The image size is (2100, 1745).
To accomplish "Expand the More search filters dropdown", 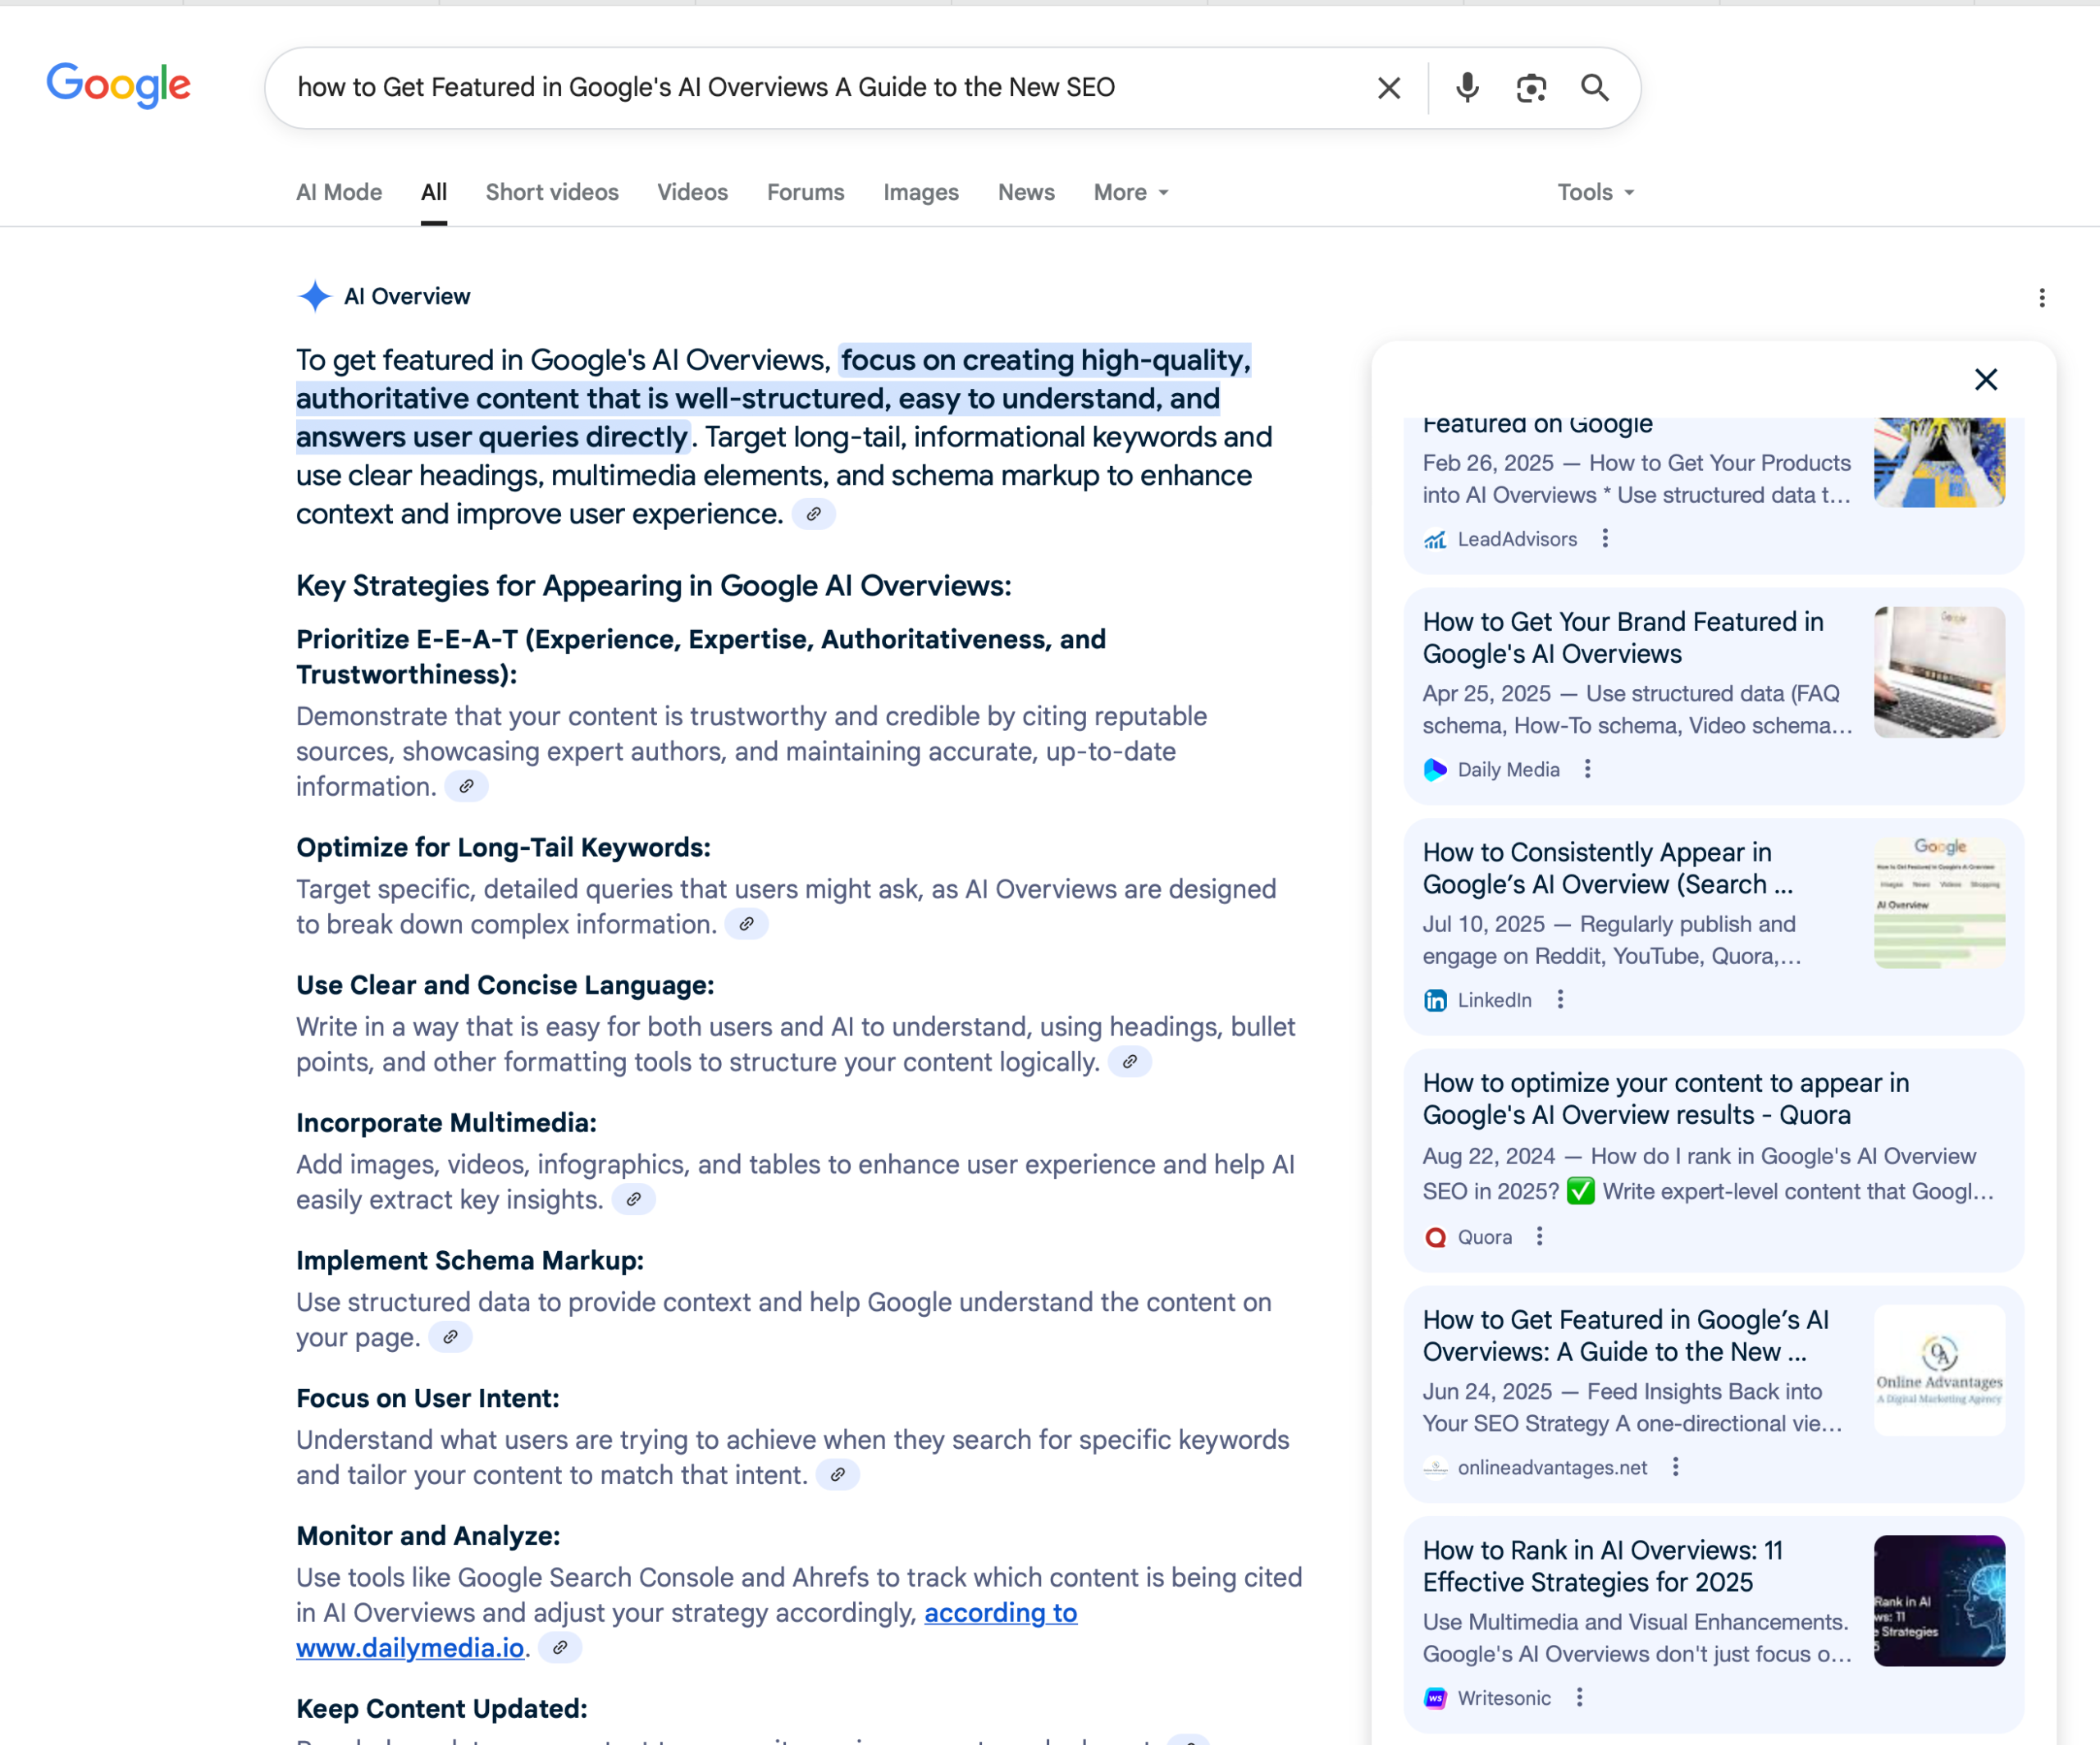I will (1131, 192).
